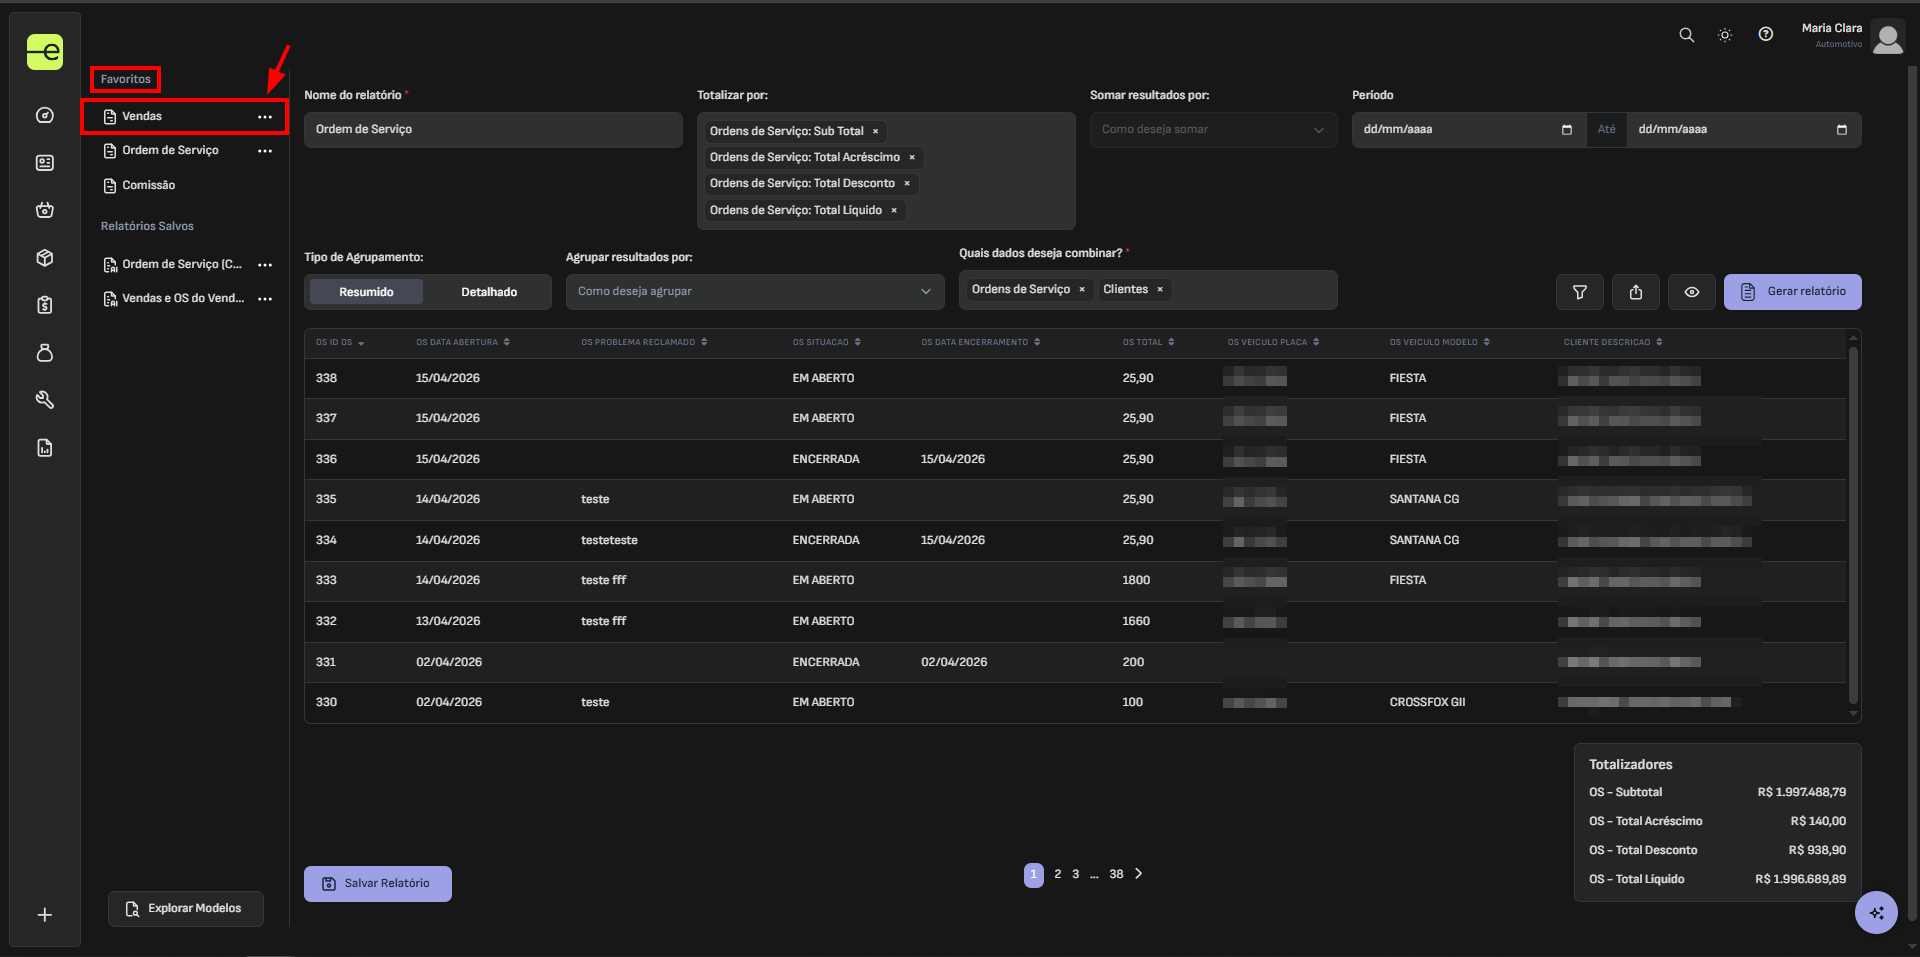
Task: Open the wrench tools sidebar icon
Action: pyautogui.click(x=45, y=400)
